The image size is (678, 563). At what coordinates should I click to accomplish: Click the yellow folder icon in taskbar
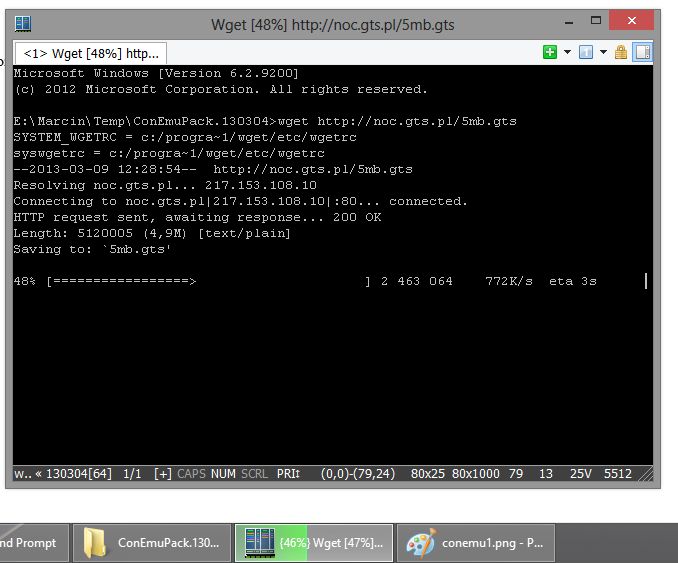[95, 543]
